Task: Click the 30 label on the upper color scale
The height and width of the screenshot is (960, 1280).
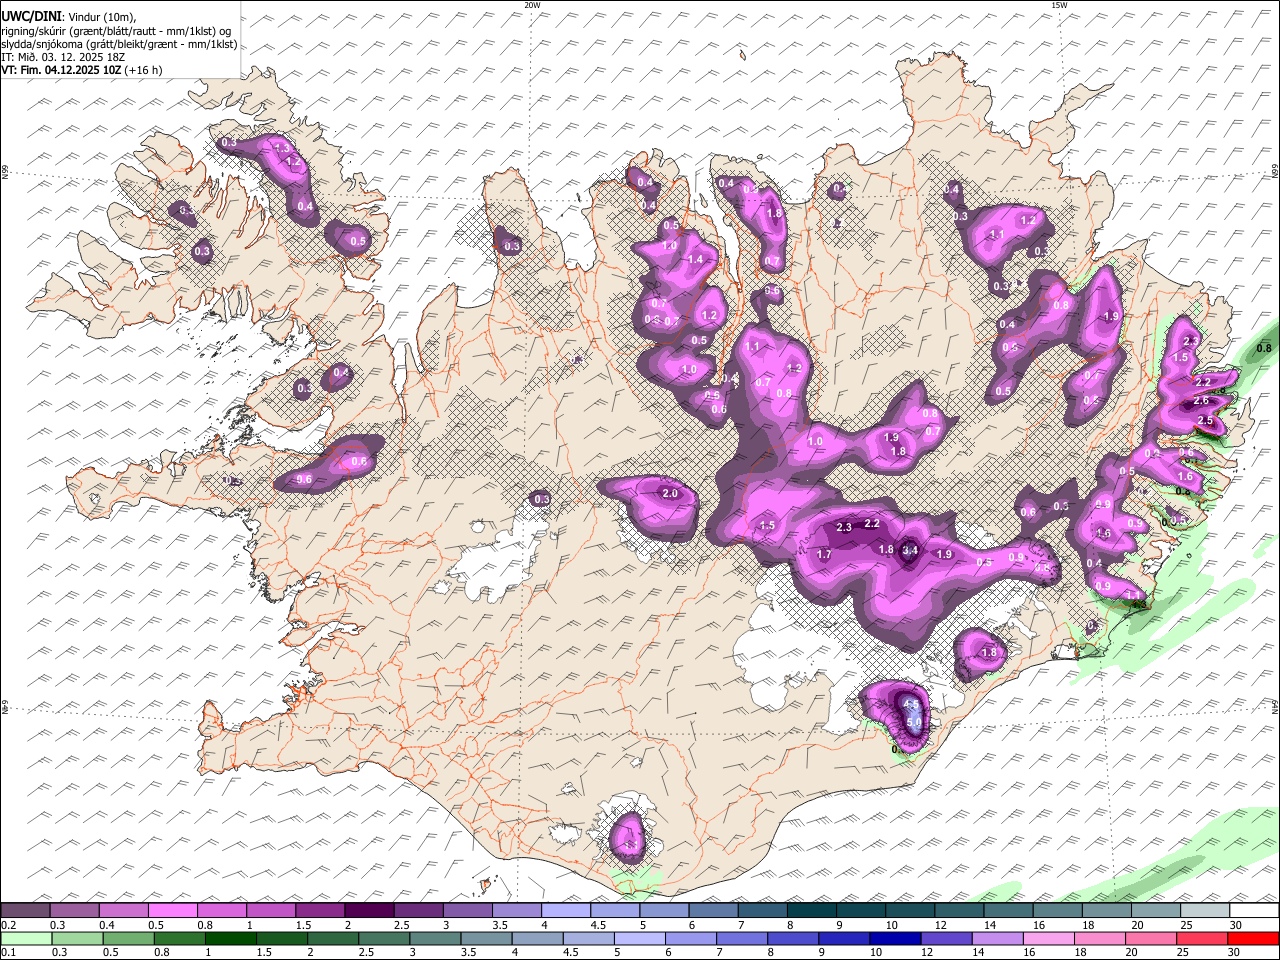Action: coord(1236,925)
